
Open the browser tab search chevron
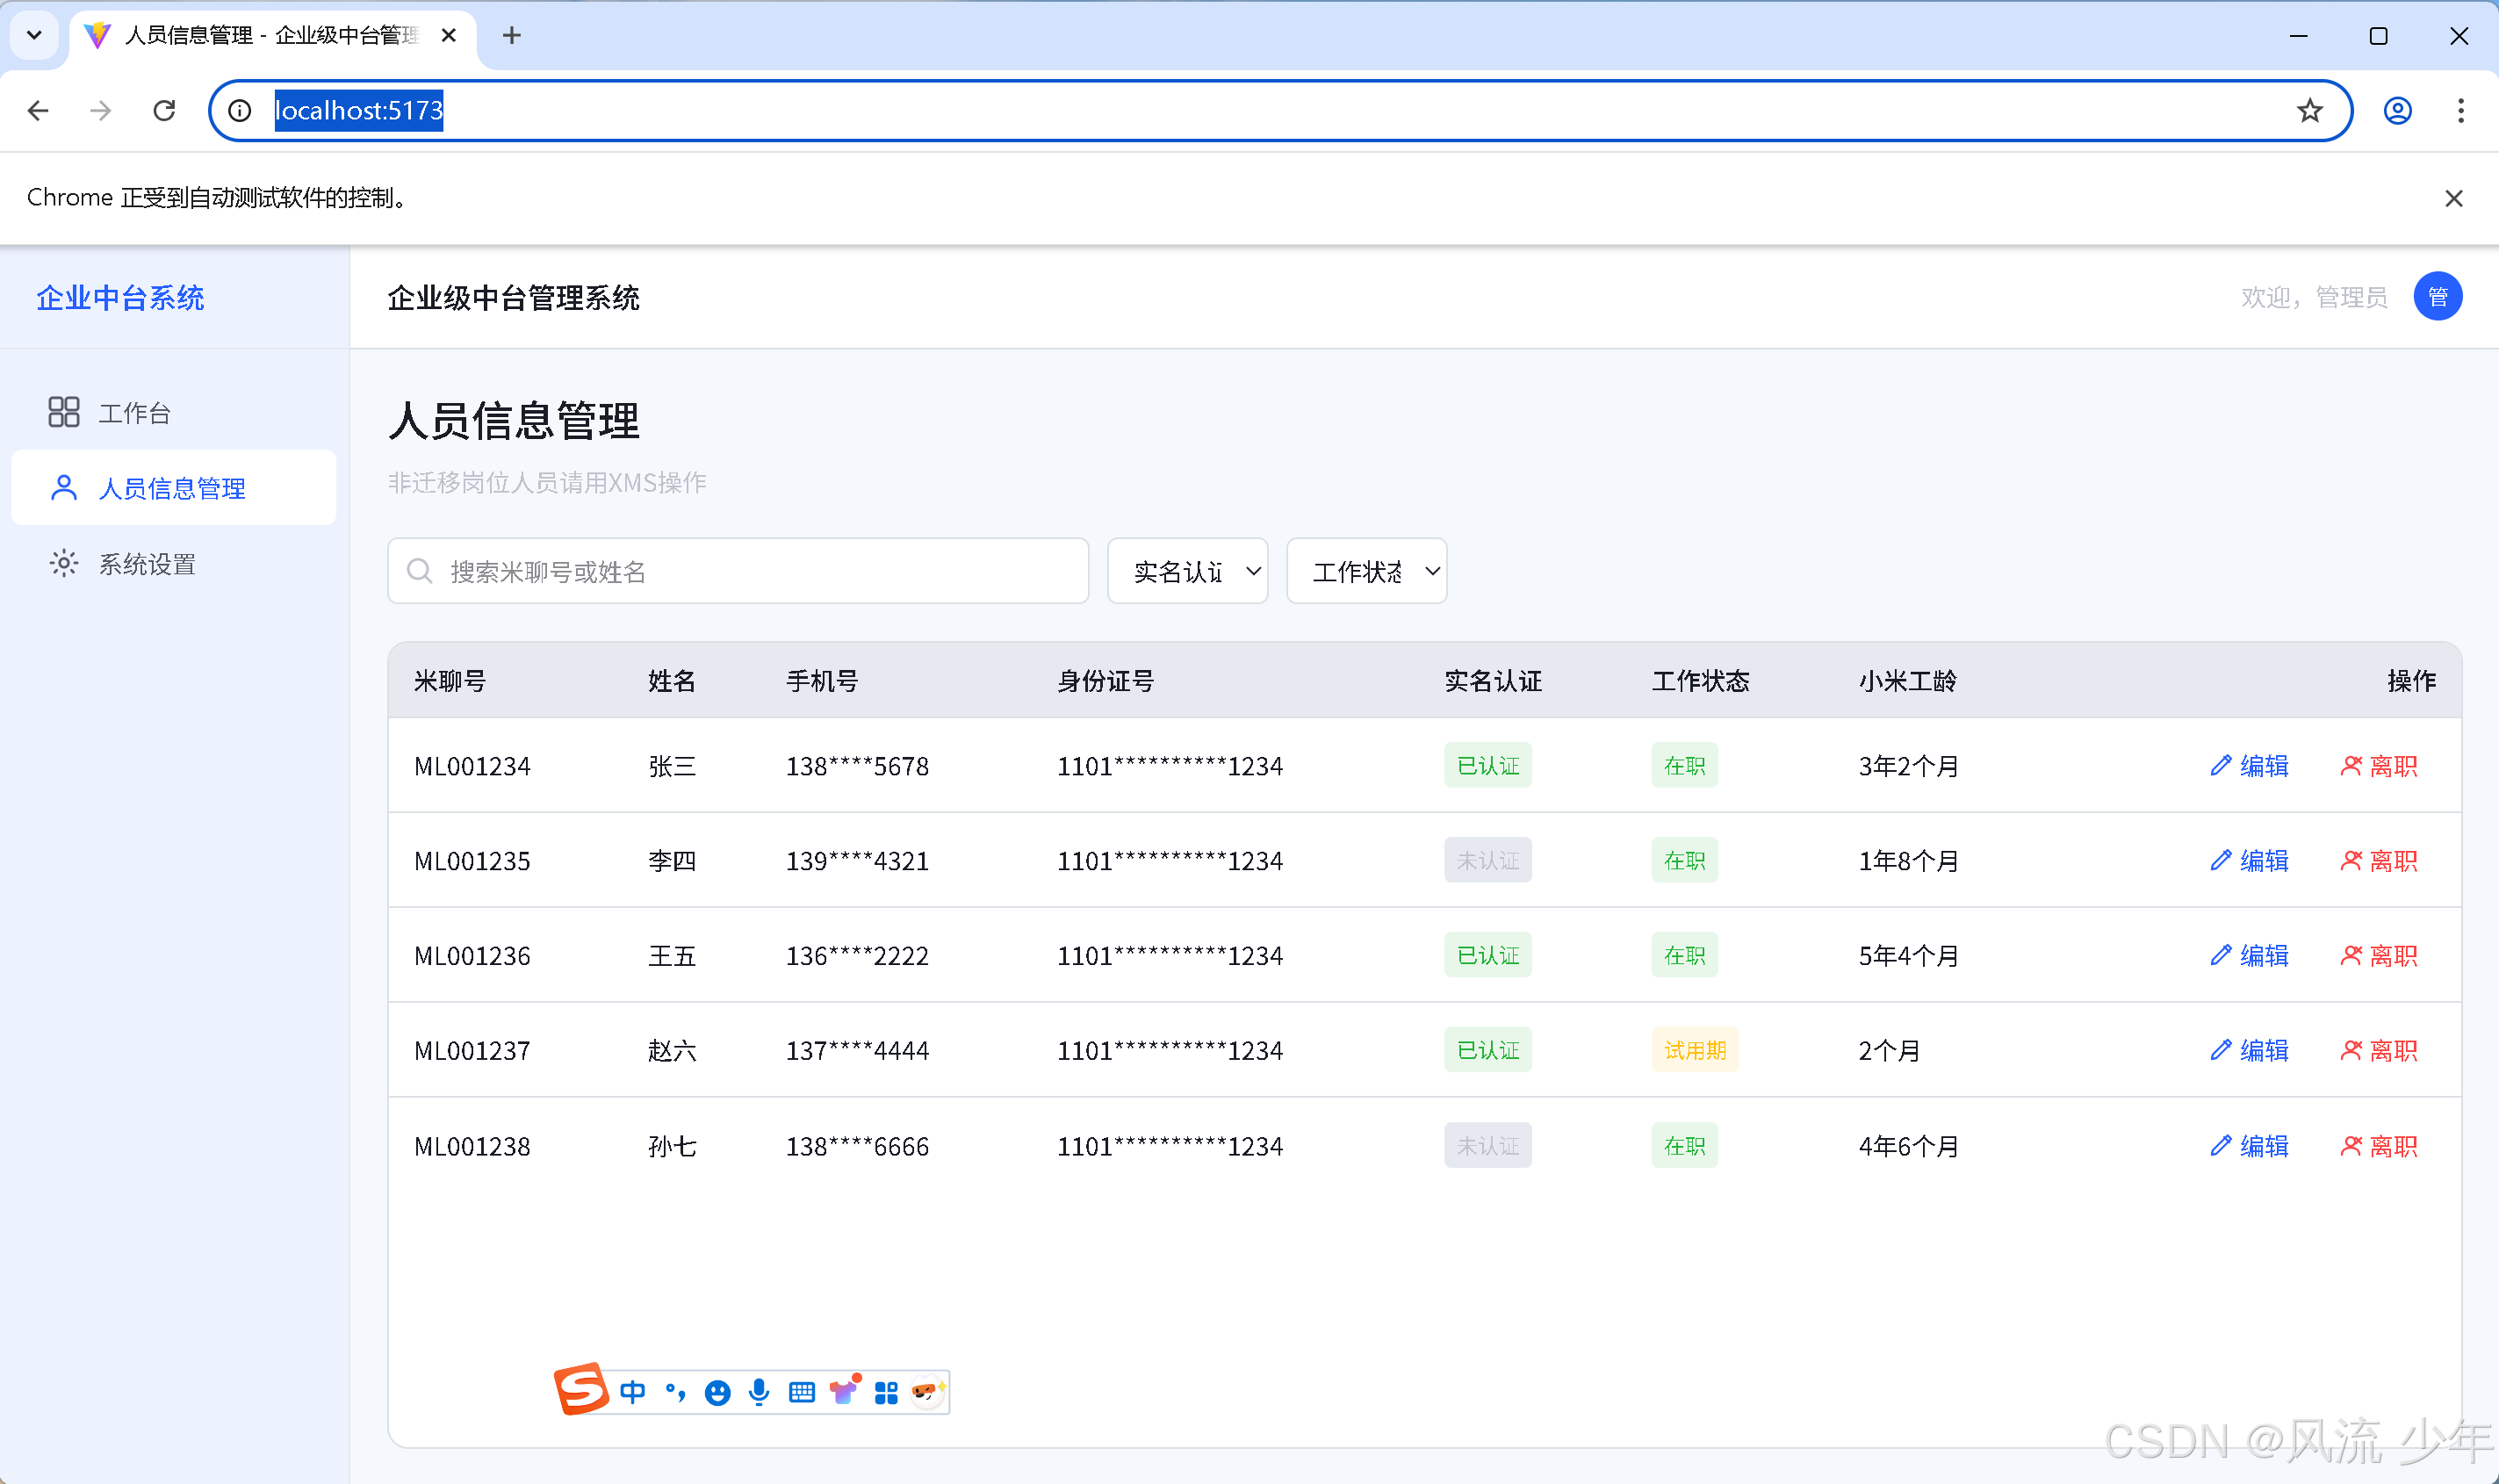[x=34, y=35]
